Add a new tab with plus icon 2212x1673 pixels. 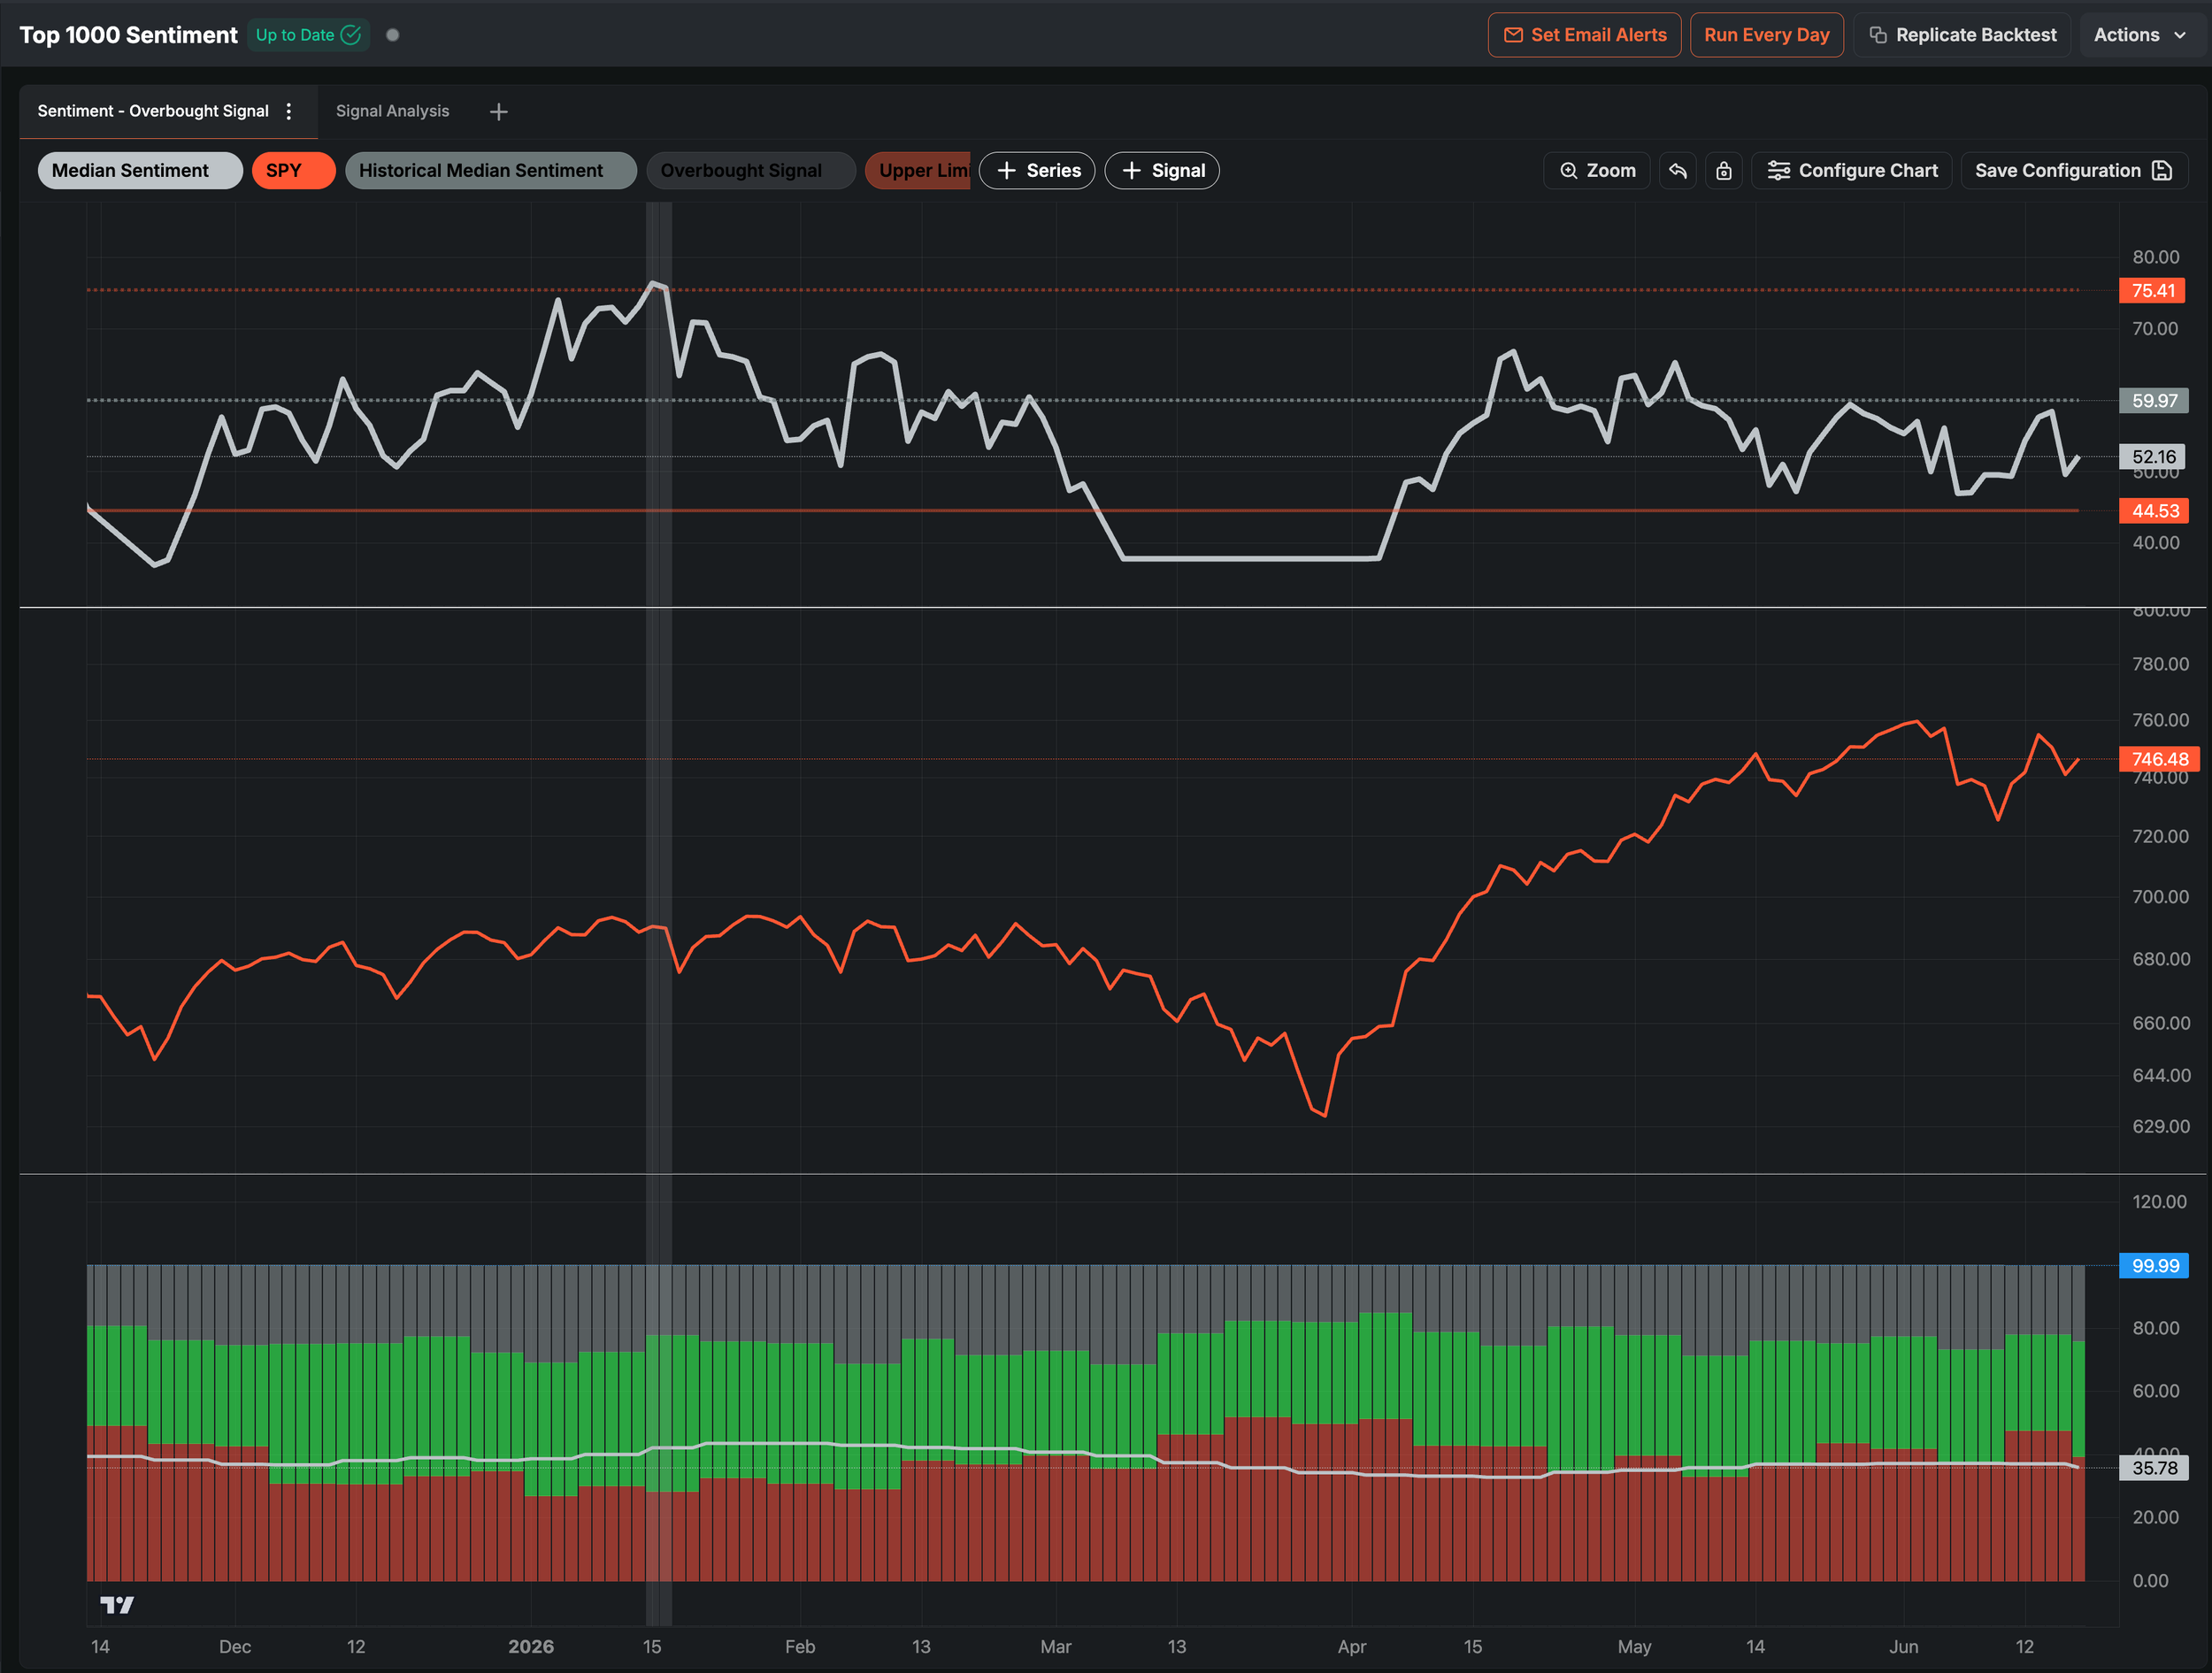click(x=498, y=112)
